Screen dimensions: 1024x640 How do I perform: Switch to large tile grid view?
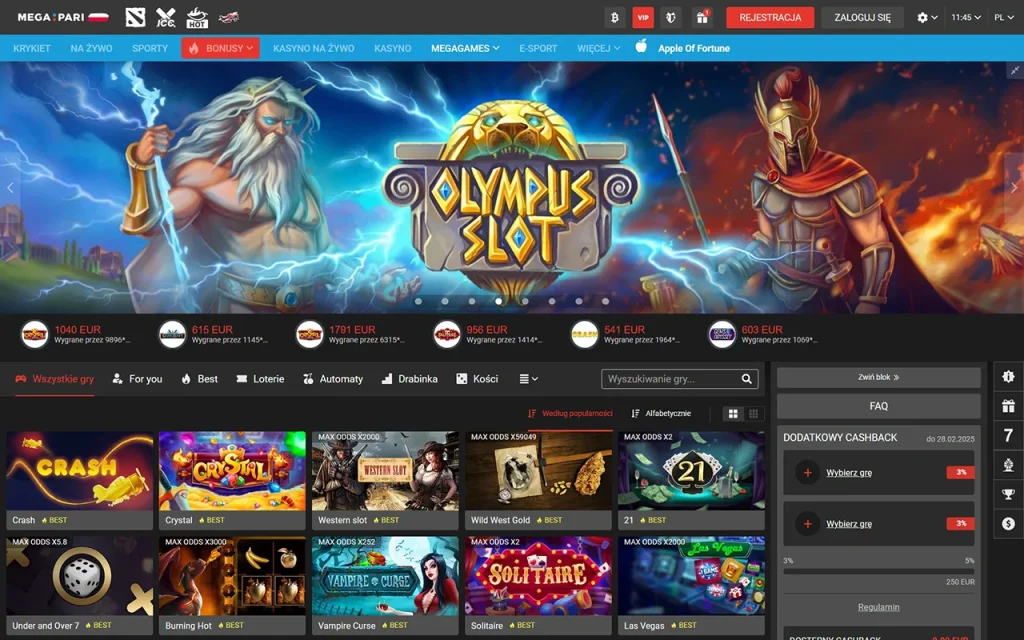pyautogui.click(x=733, y=413)
